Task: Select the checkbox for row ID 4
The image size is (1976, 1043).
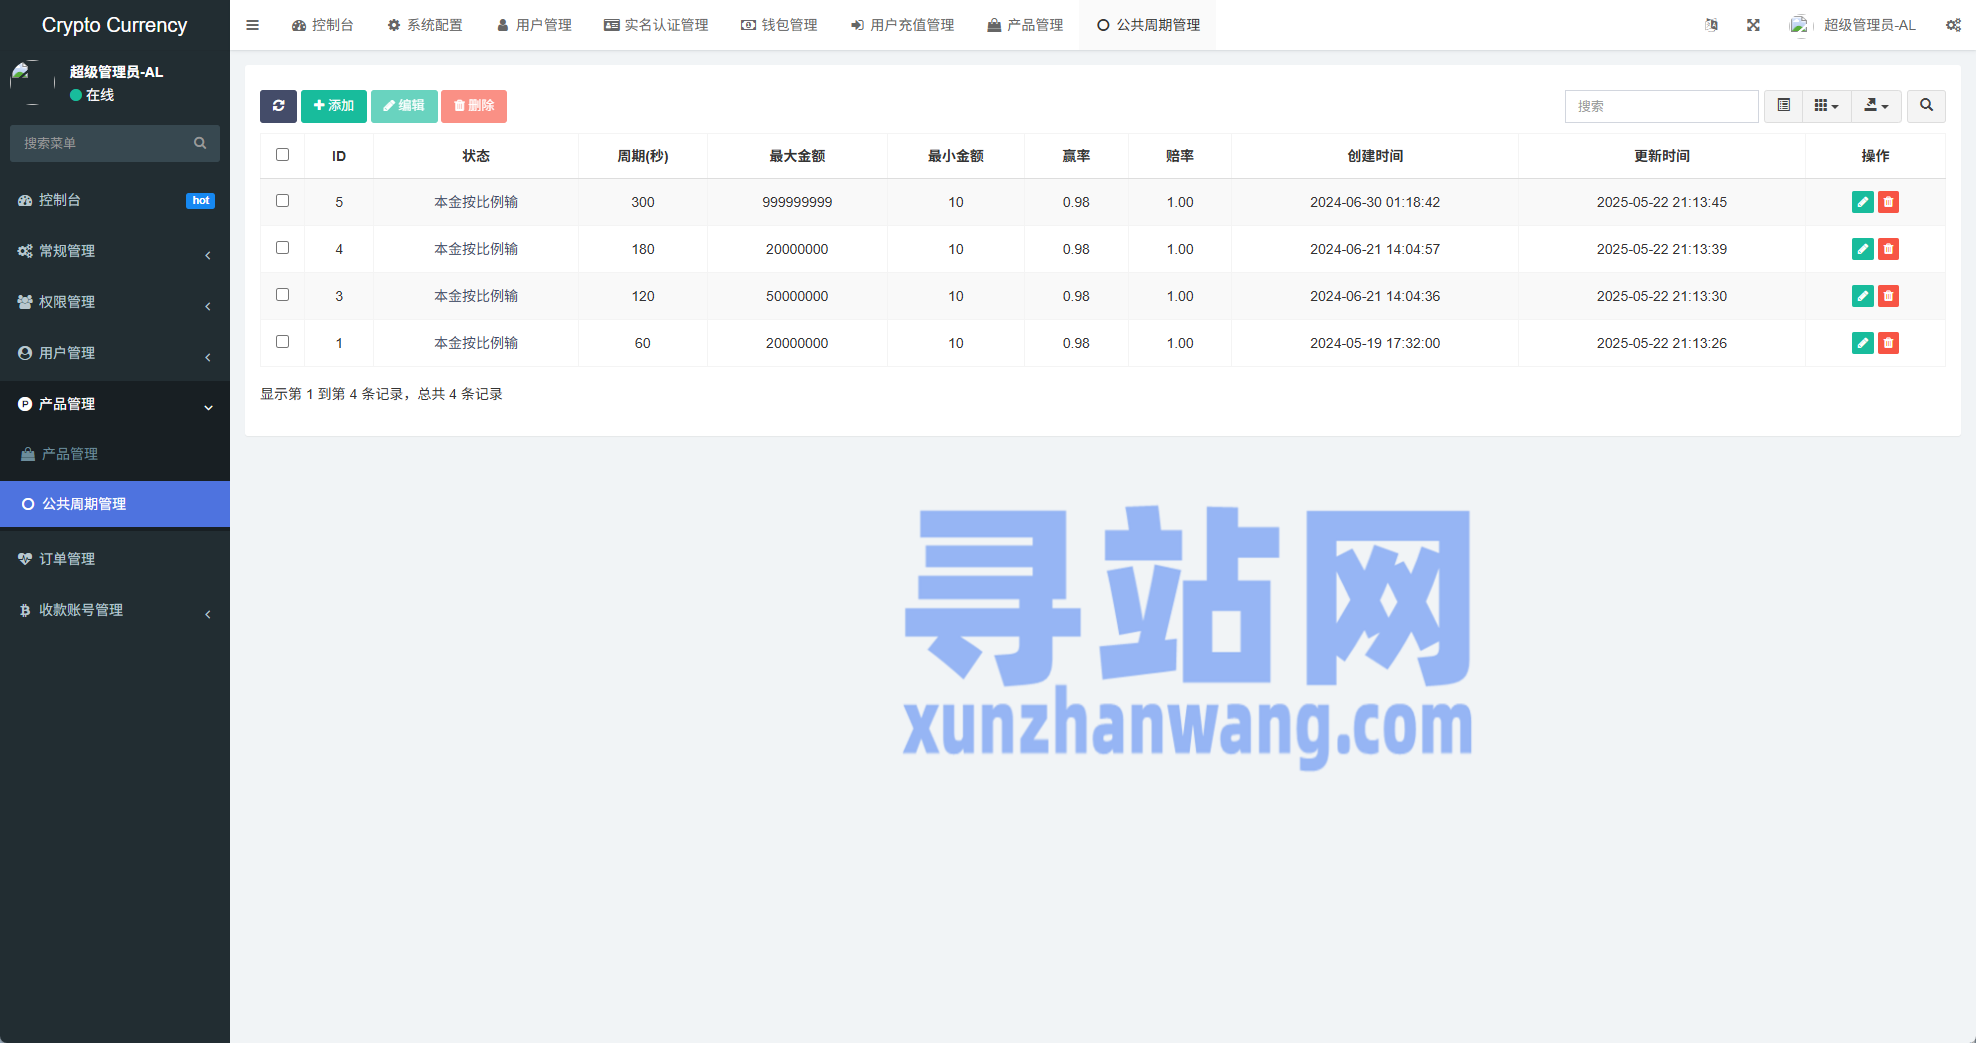Action: (x=282, y=248)
